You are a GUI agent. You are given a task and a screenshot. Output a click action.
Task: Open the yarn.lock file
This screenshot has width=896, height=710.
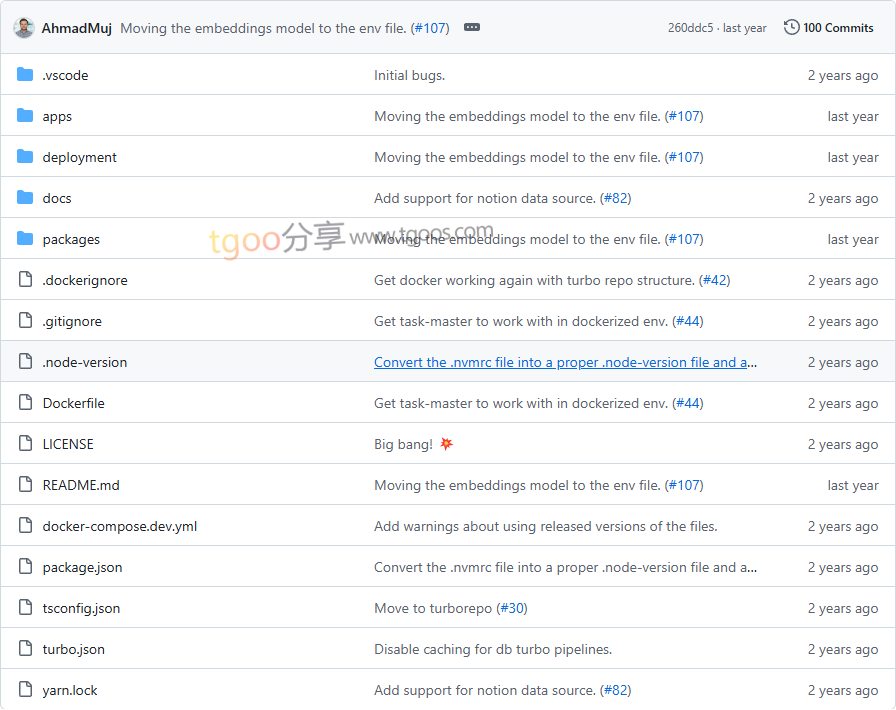pos(70,690)
